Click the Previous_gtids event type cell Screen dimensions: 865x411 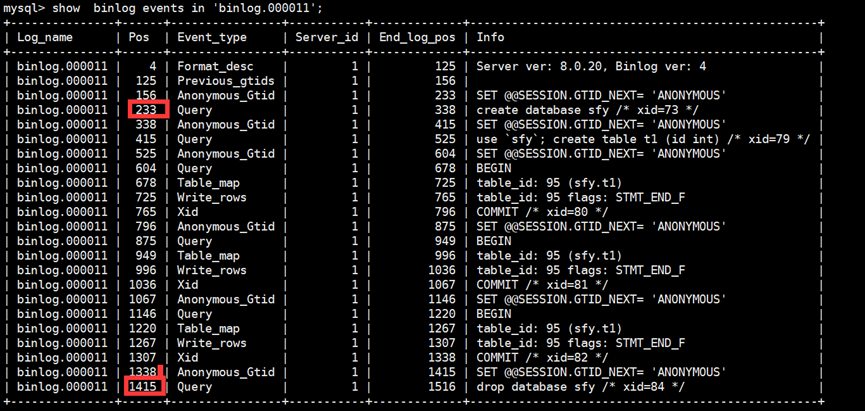pos(226,81)
